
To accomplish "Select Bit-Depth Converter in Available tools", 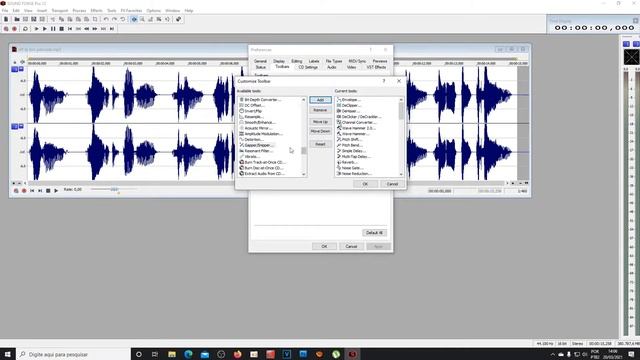I will (x=260, y=100).
